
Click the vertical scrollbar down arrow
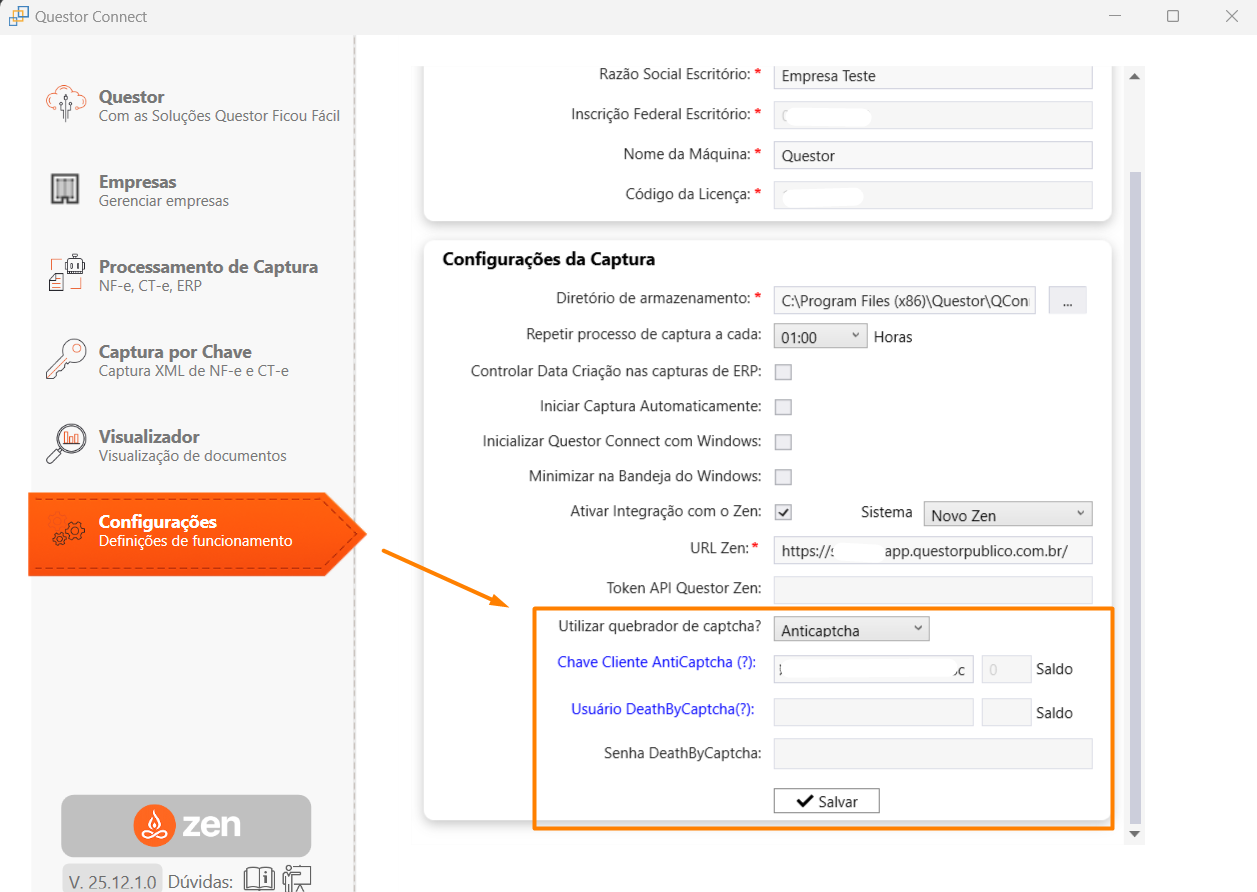coord(1134,833)
